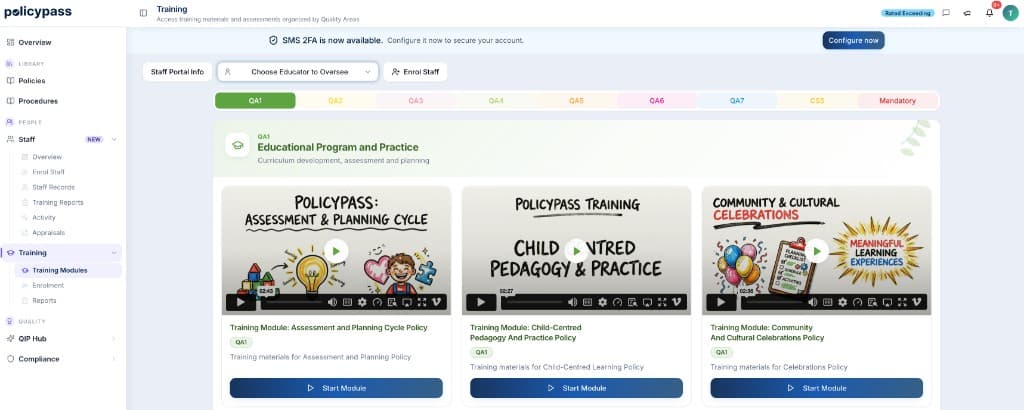1024x410 pixels.
Task: Click Vimeo logo on Assessment & Planning Cycle video
Action: click(x=437, y=302)
